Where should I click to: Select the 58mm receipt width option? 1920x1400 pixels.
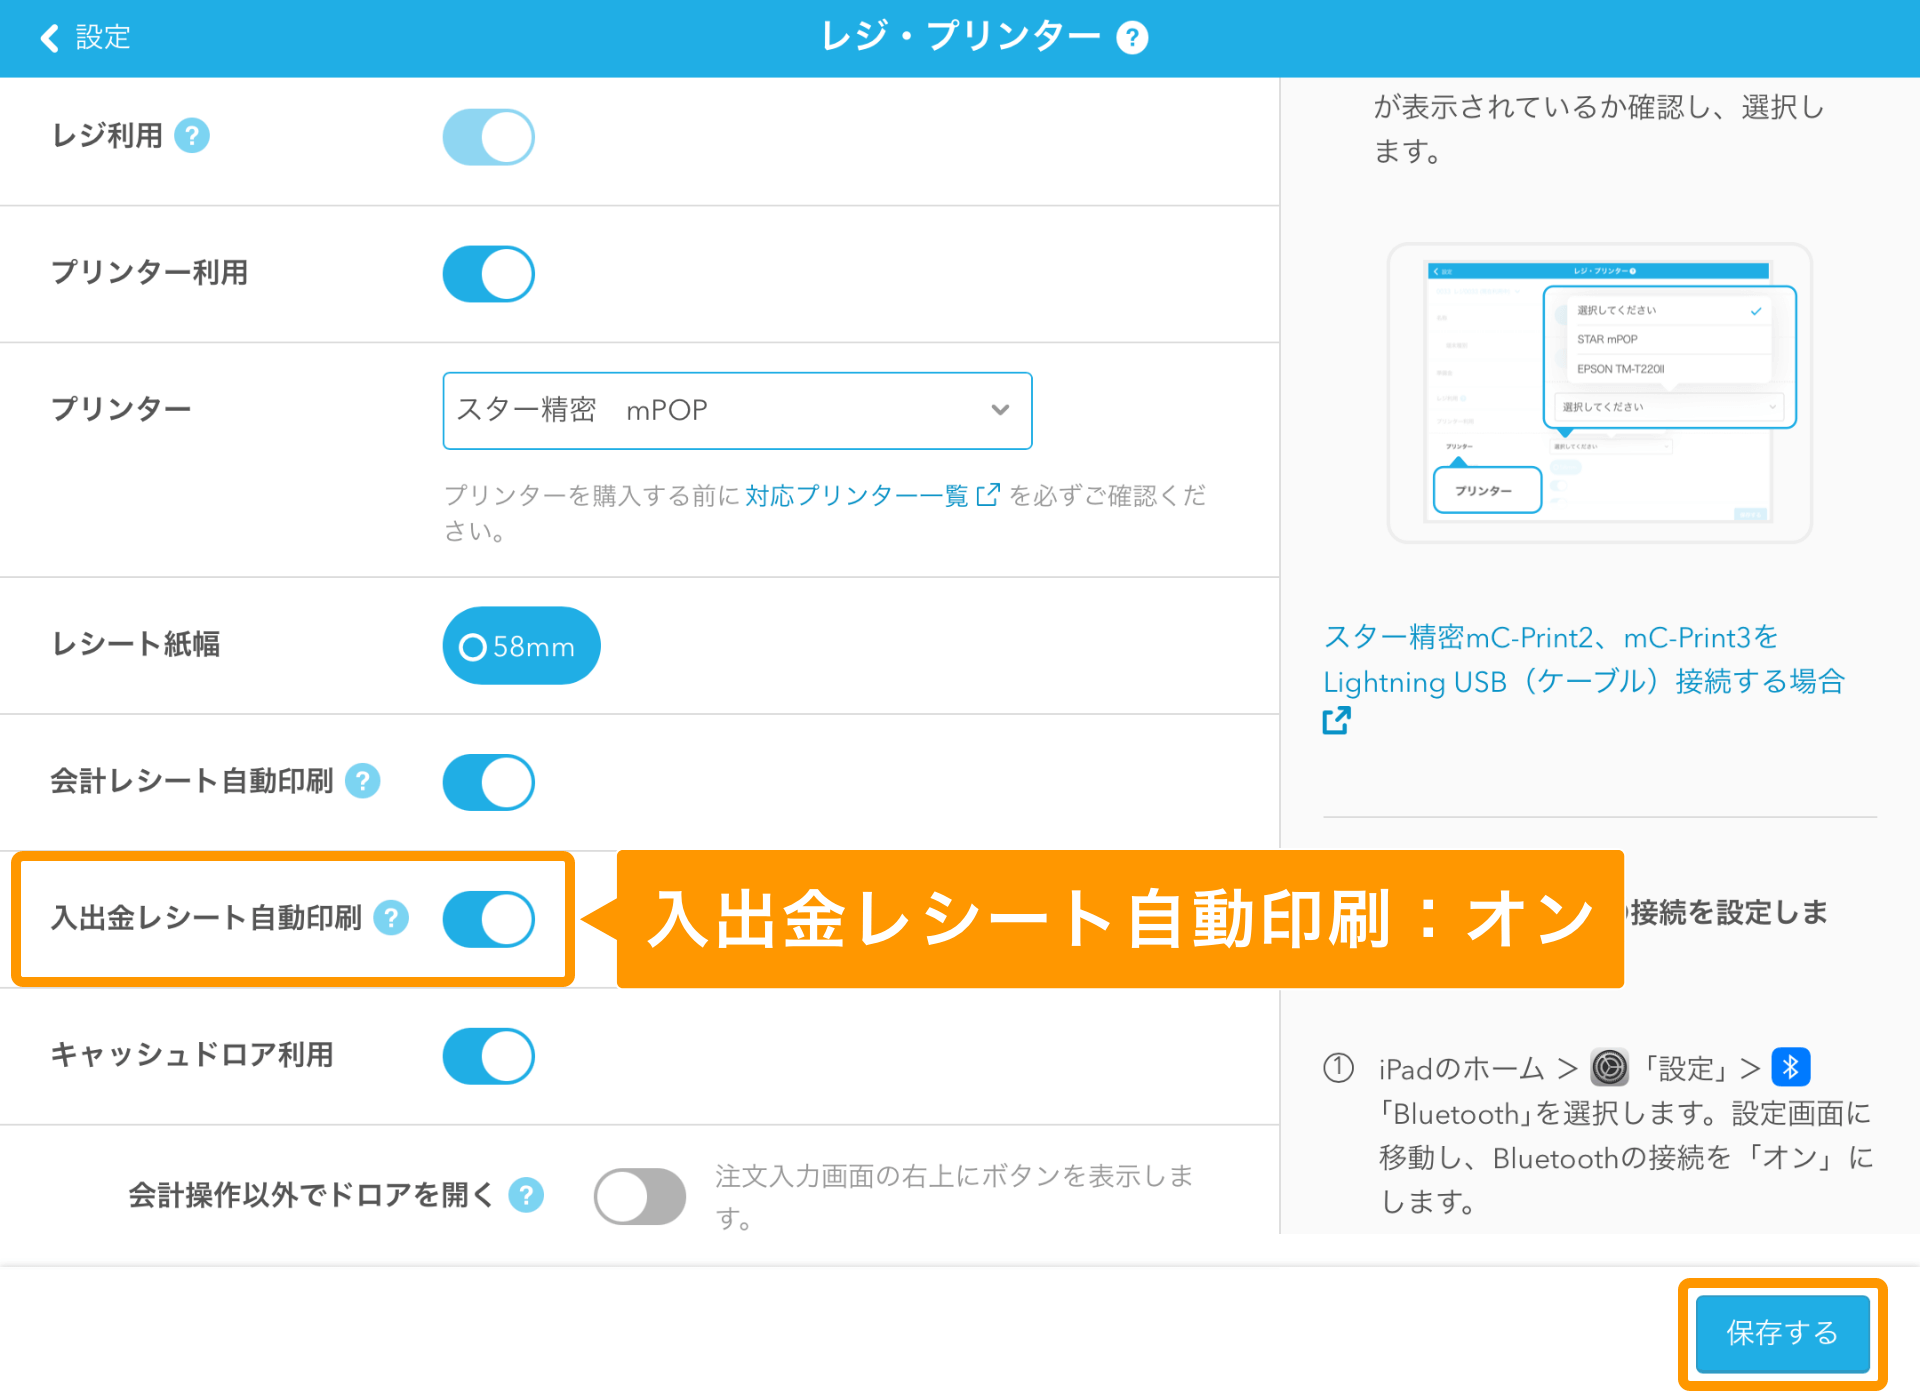pyautogui.click(x=521, y=646)
